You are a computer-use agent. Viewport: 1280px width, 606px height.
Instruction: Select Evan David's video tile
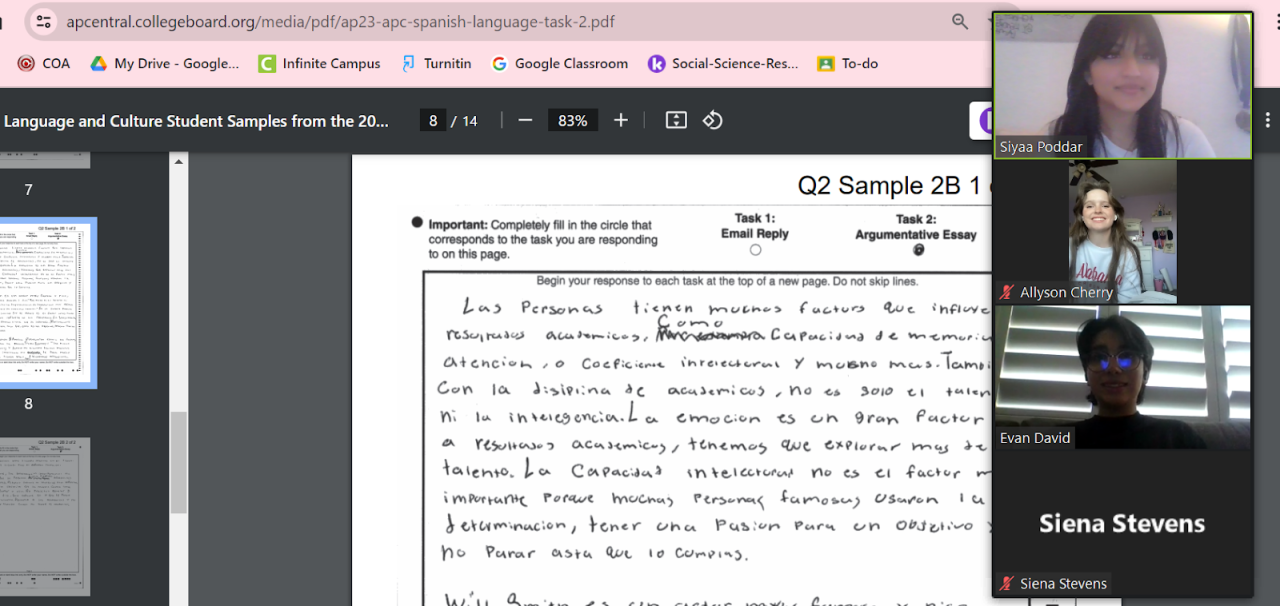(1122, 377)
